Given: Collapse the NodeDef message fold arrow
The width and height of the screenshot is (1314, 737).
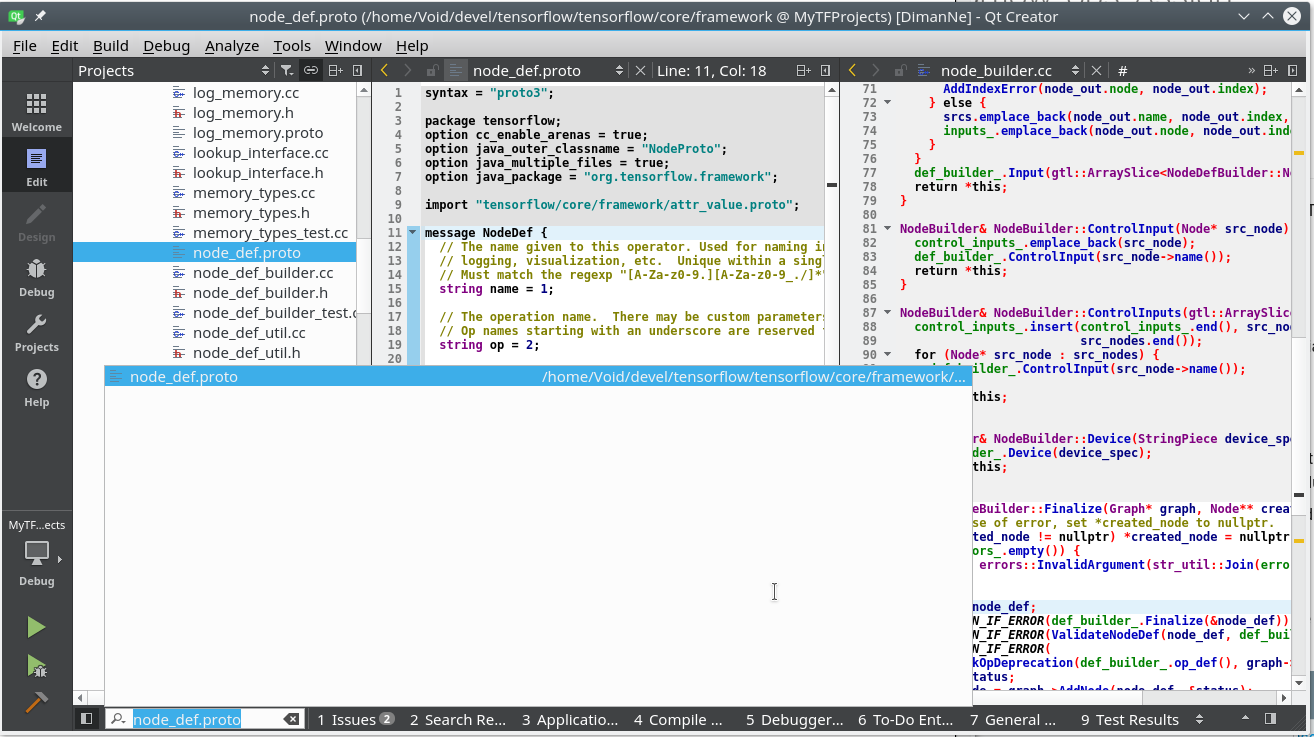Looking at the screenshot, I should pyautogui.click(x=412, y=233).
